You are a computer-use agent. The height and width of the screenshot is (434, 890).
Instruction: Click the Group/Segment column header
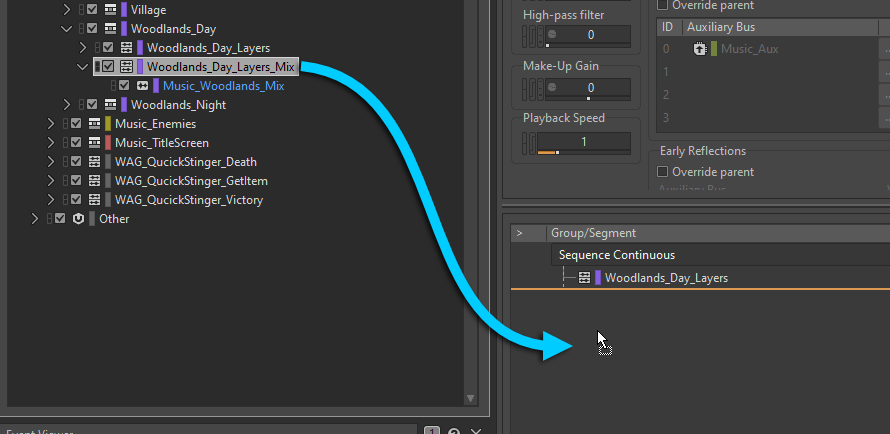click(x=593, y=233)
